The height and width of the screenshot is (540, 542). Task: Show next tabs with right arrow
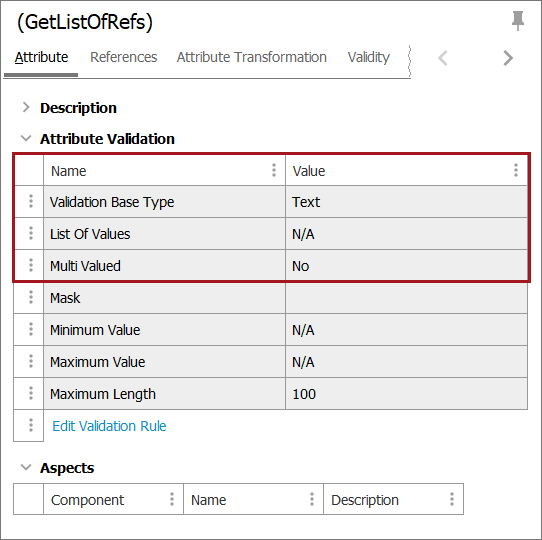pyautogui.click(x=508, y=58)
